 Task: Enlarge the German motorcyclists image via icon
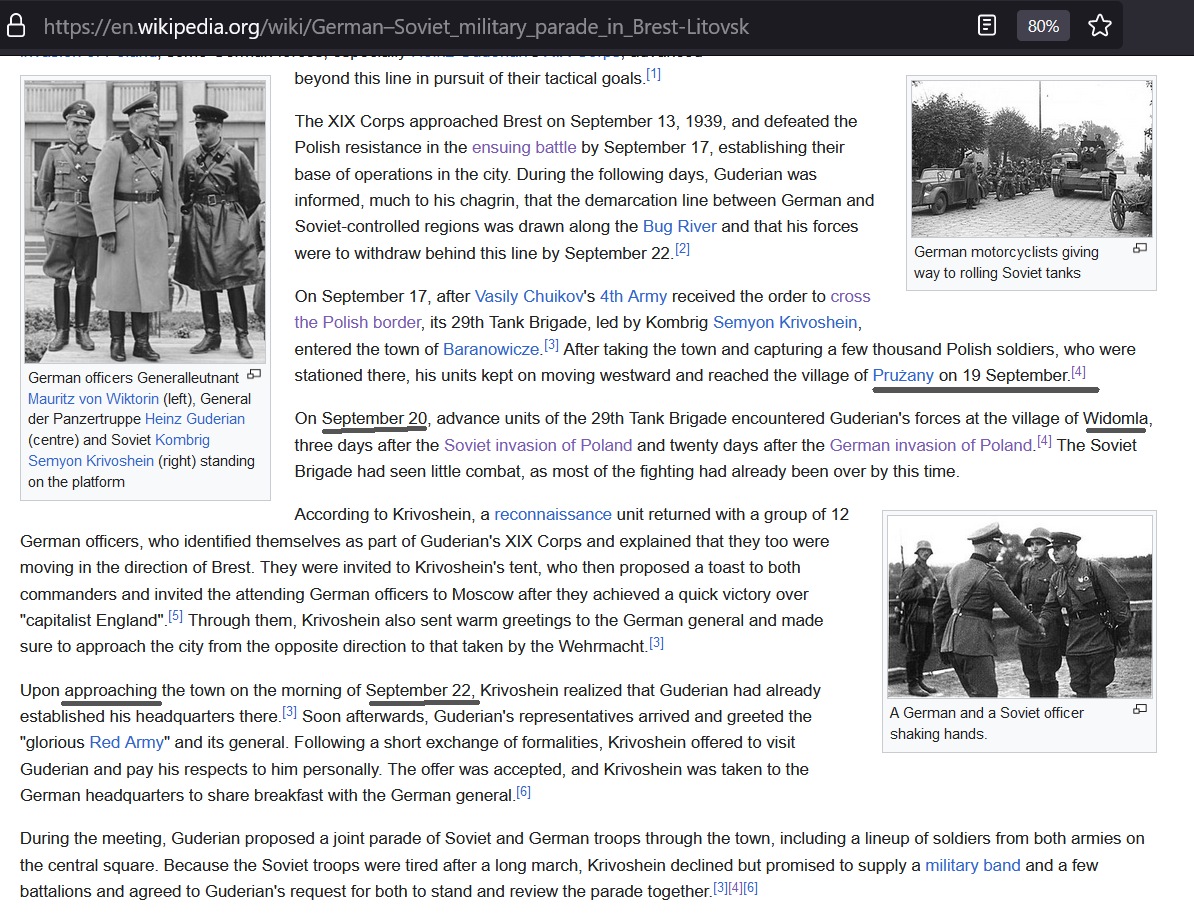pos(1139,248)
